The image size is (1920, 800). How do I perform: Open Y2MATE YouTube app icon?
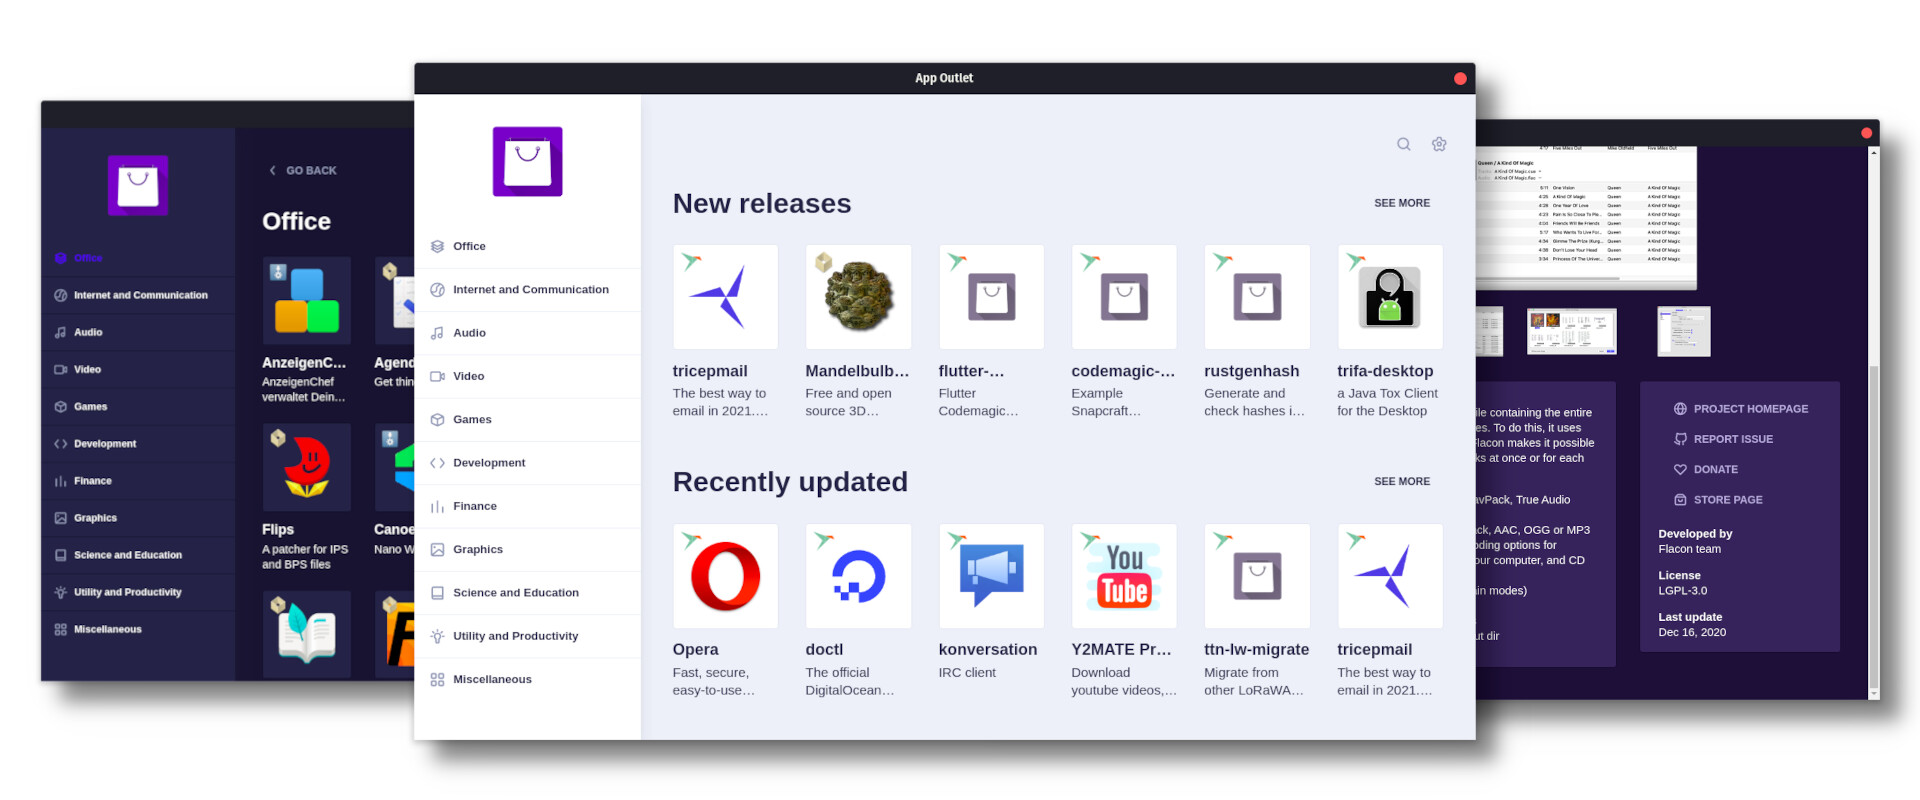click(x=1124, y=576)
